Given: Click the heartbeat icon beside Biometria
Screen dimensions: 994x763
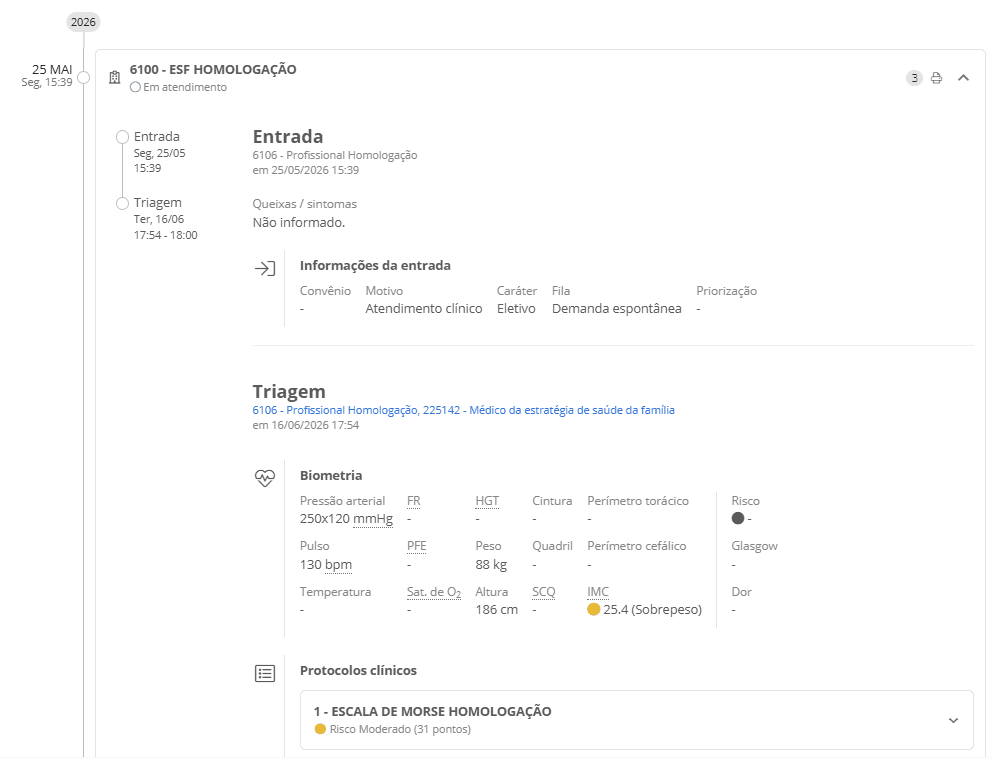Looking at the screenshot, I should (x=265, y=478).
